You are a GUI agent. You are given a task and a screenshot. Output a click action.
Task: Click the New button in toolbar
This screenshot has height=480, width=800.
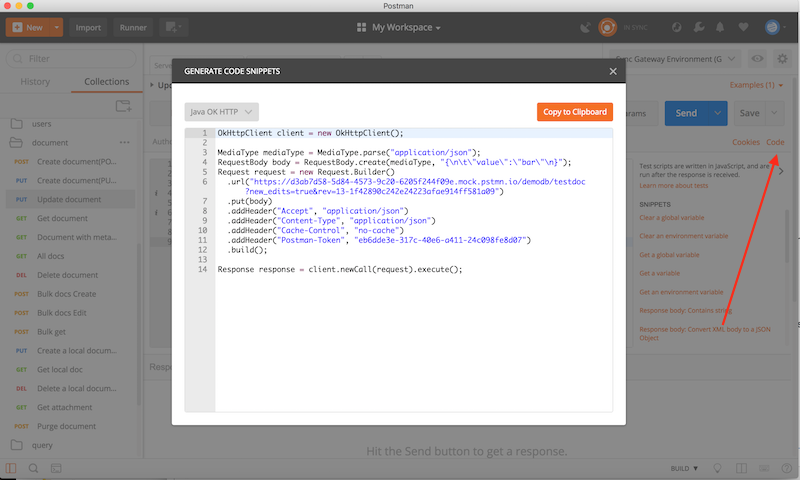pyautogui.click(x=28, y=28)
